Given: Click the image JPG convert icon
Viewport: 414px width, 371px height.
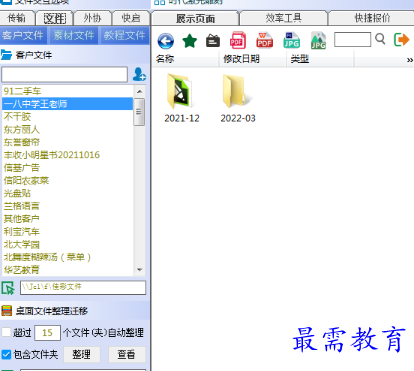Looking at the screenshot, I should coord(318,40).
